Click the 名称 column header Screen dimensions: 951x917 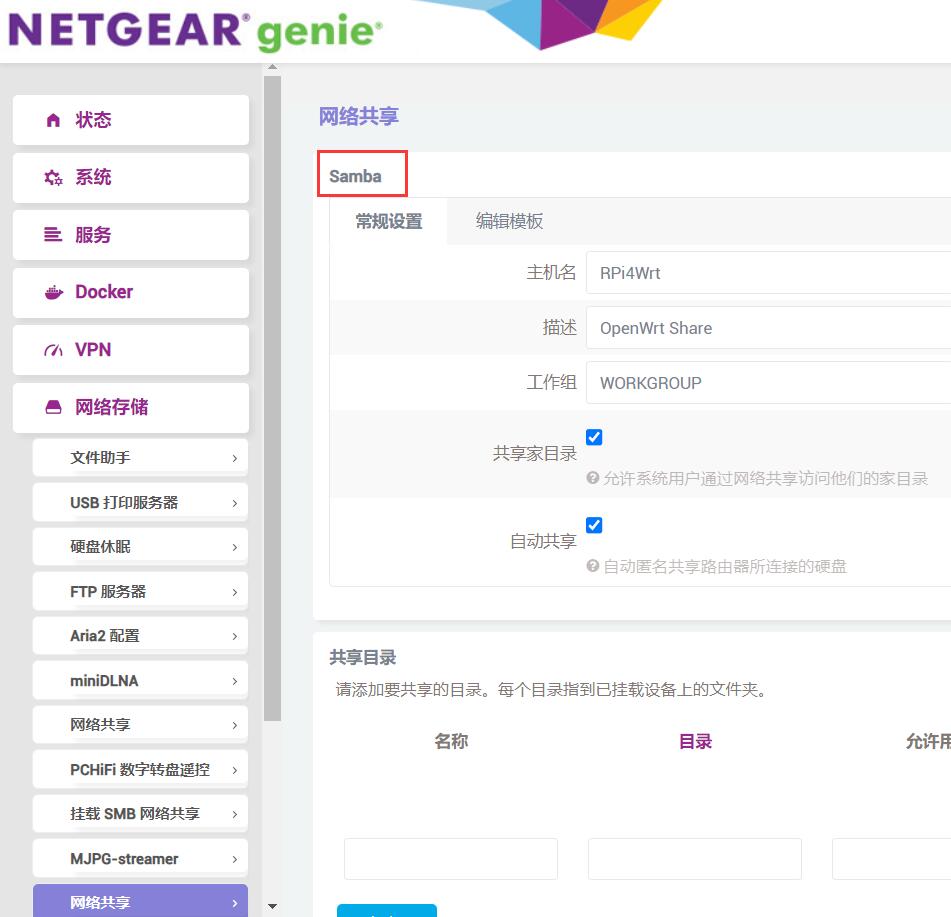point(451,741)
